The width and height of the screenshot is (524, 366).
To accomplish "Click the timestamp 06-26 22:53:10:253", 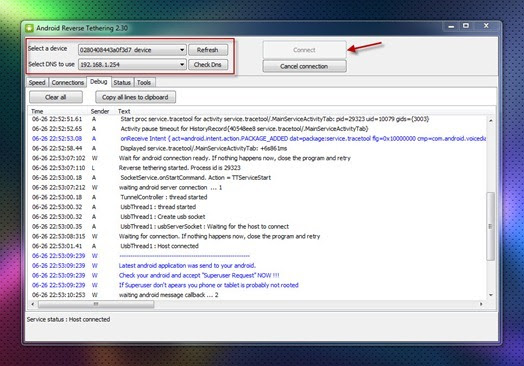I will tap(58, 295).
